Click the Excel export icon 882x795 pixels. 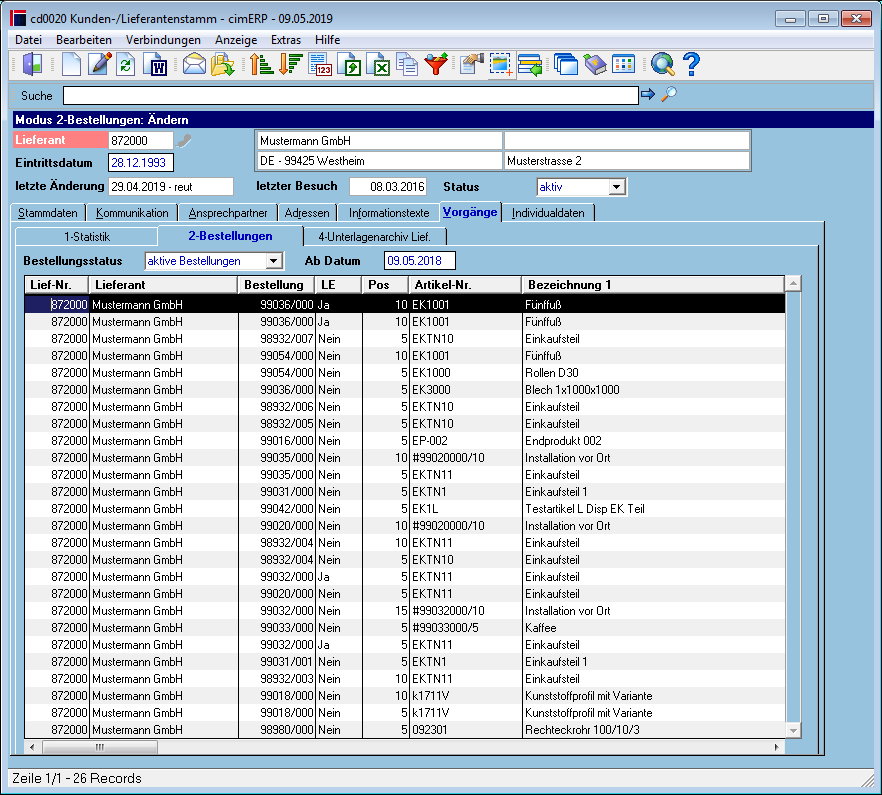click(379, 64)
